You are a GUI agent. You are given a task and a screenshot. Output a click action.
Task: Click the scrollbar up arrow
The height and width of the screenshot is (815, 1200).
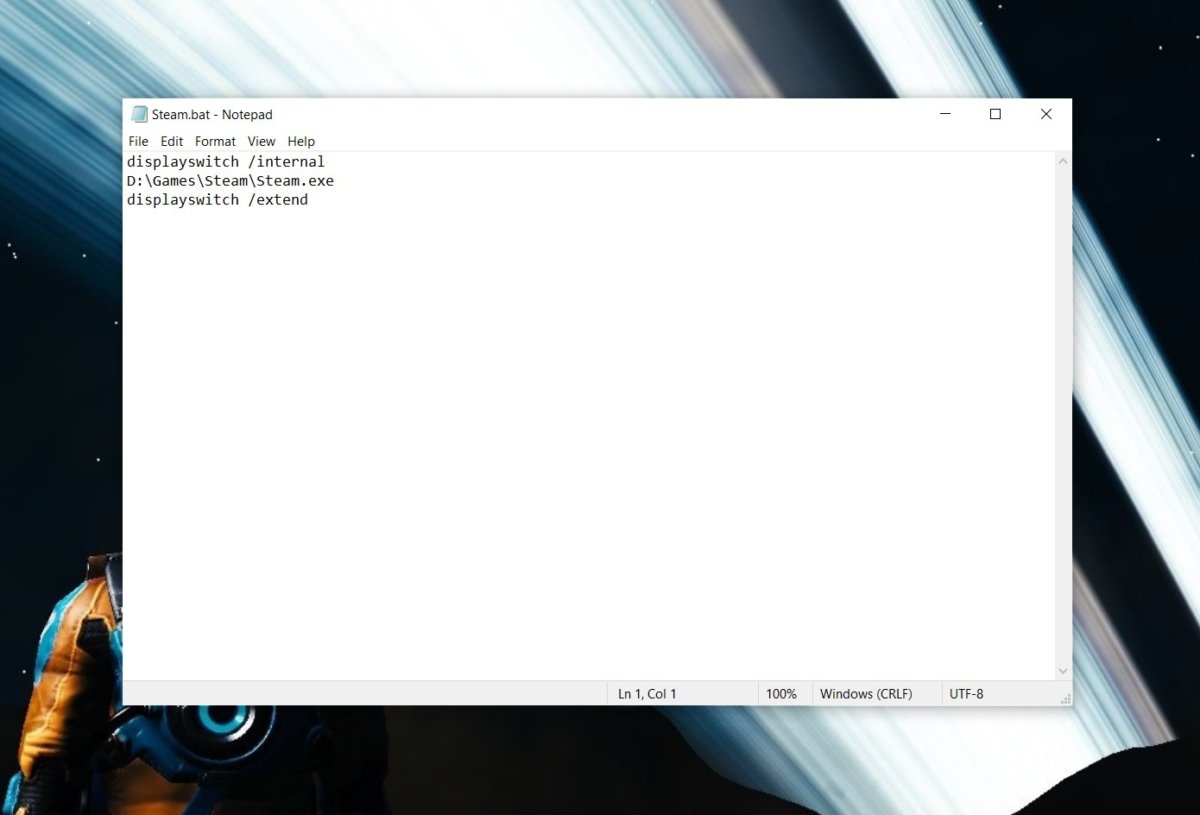click(x=1063, y=161)
